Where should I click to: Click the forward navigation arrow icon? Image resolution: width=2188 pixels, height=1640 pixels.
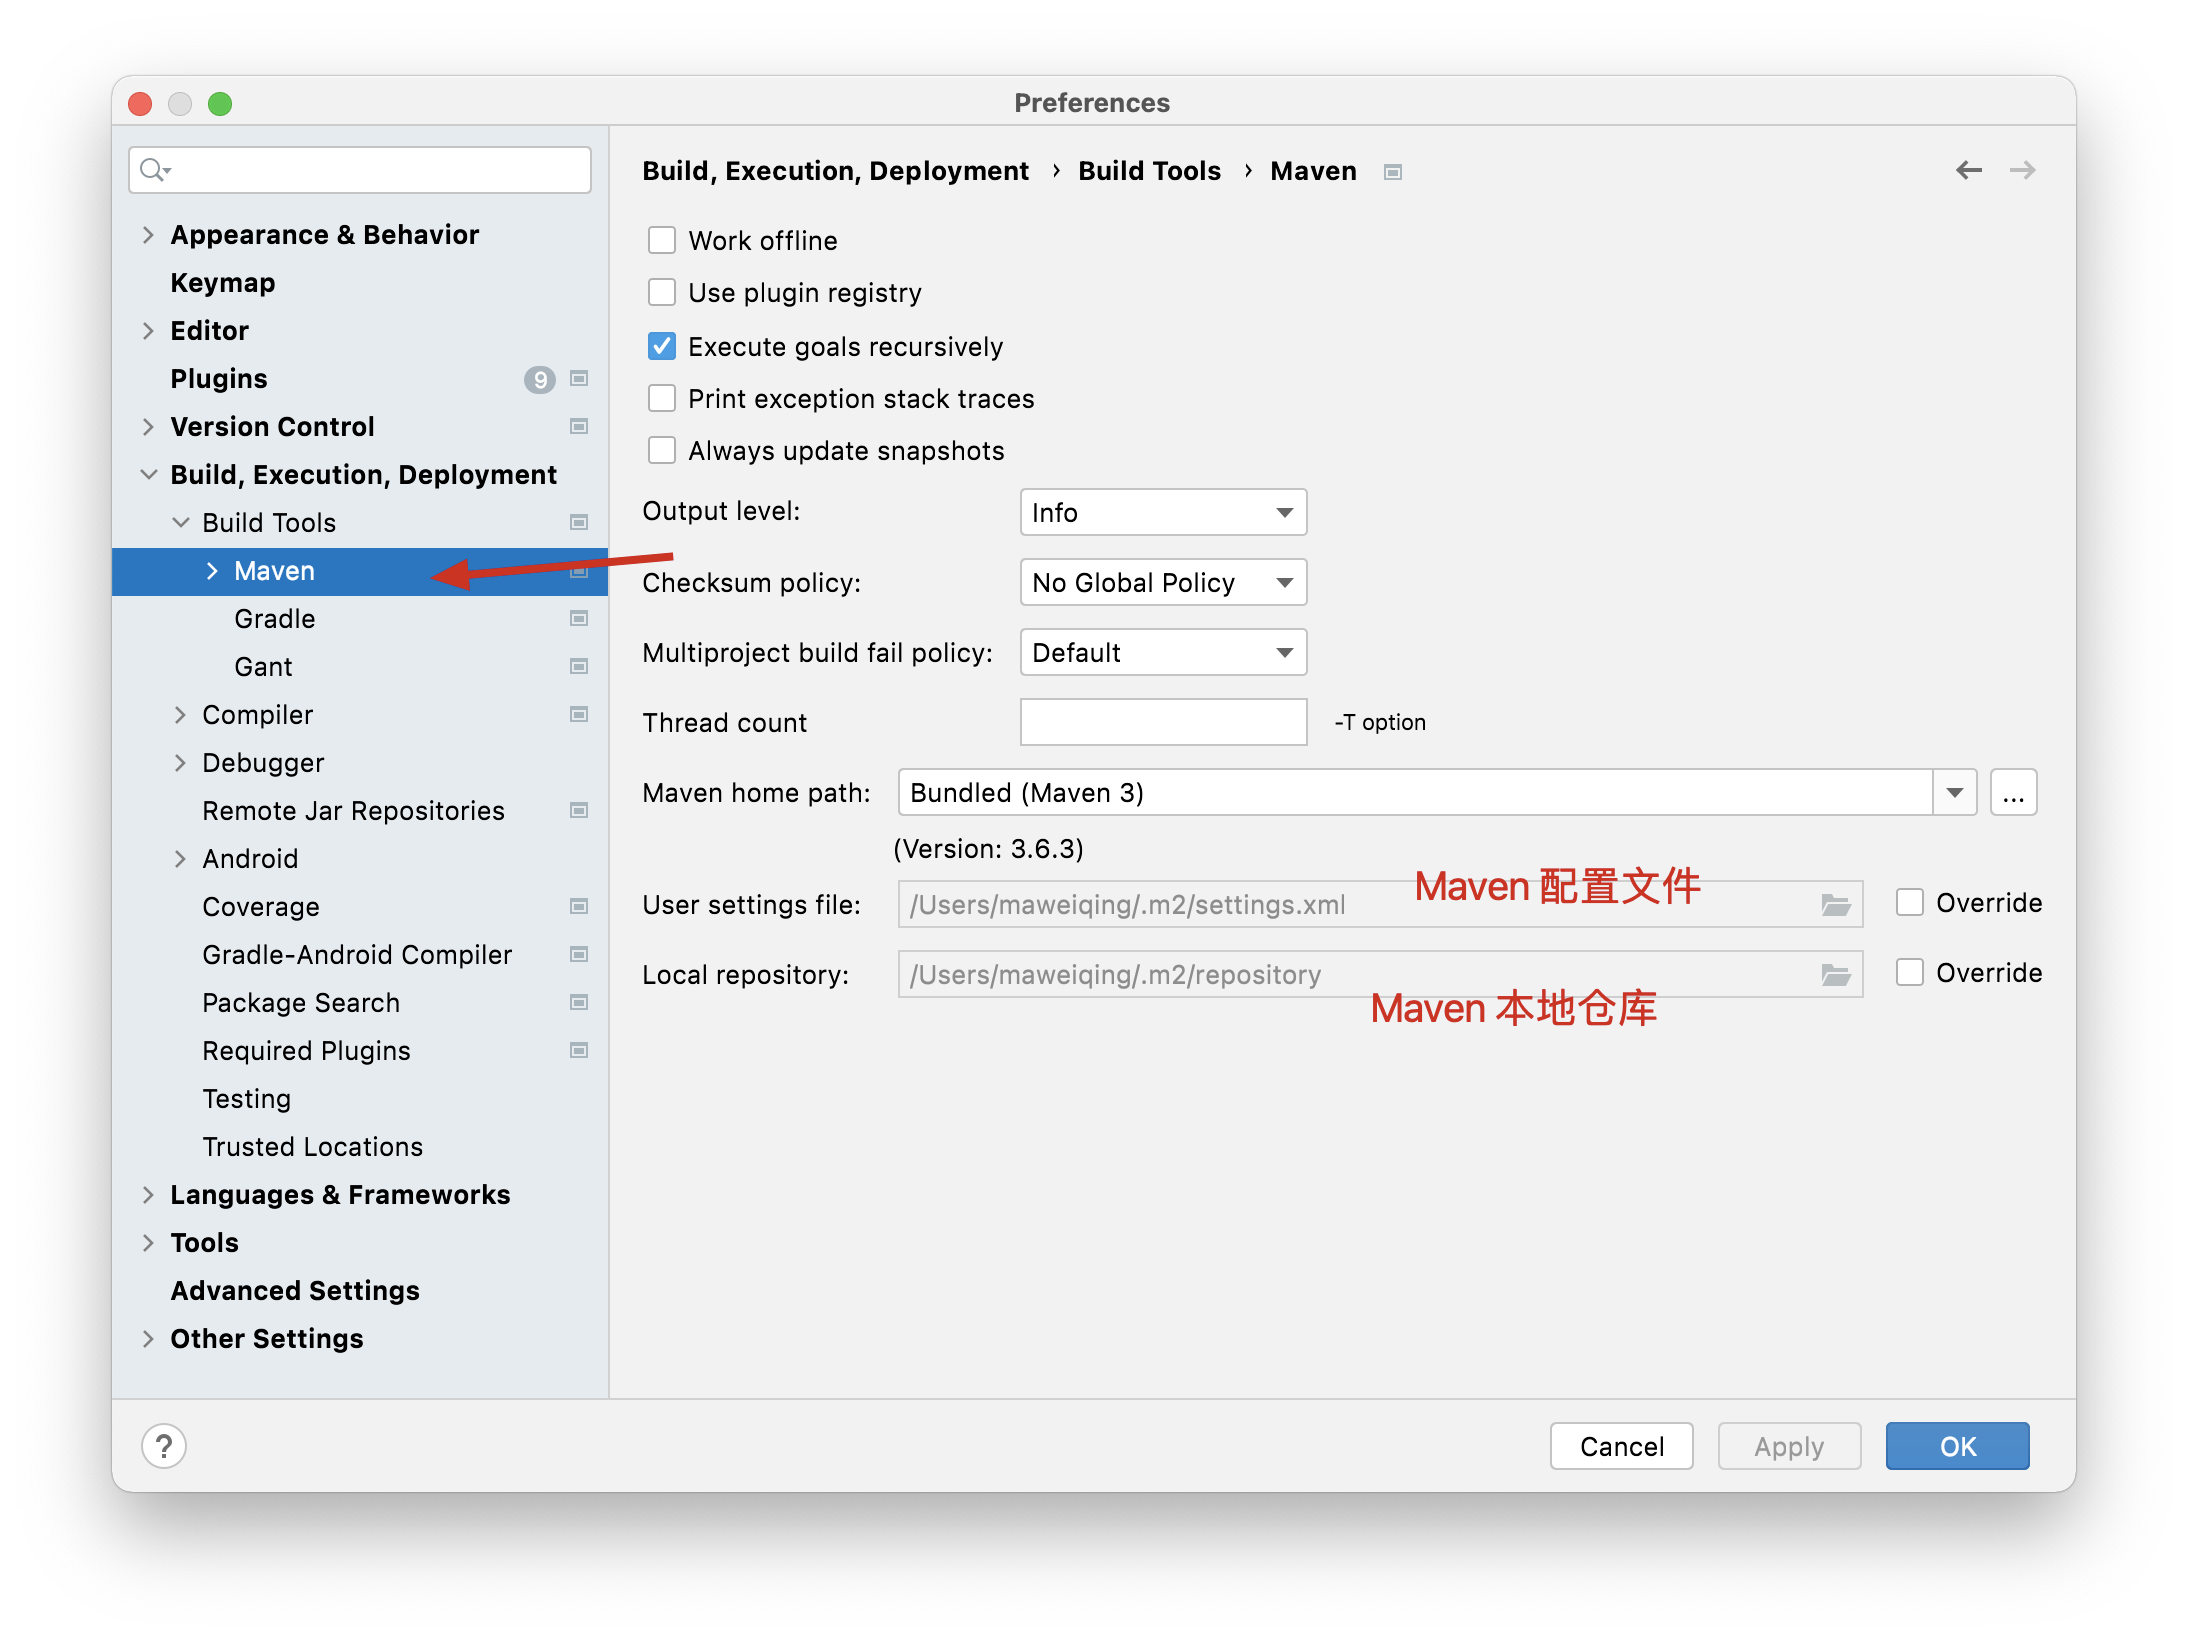[x=2022, y=170]
